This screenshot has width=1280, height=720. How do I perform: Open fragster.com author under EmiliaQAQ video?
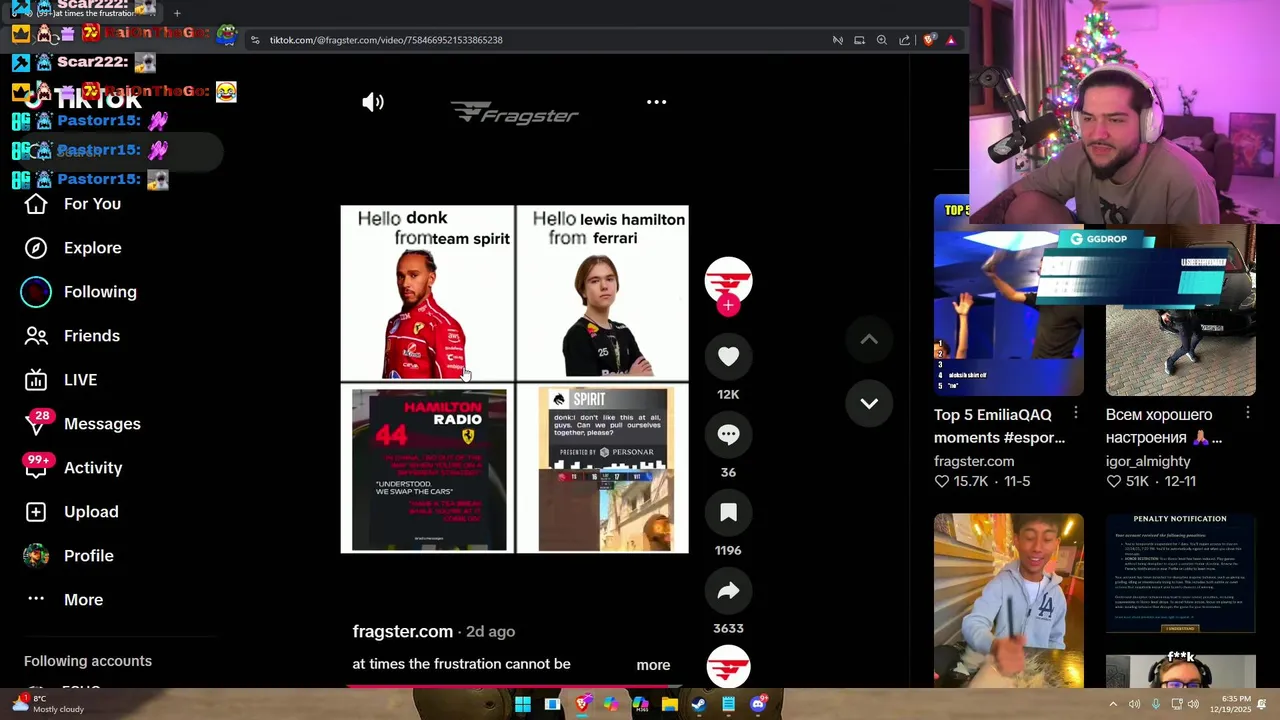(974, 461)
